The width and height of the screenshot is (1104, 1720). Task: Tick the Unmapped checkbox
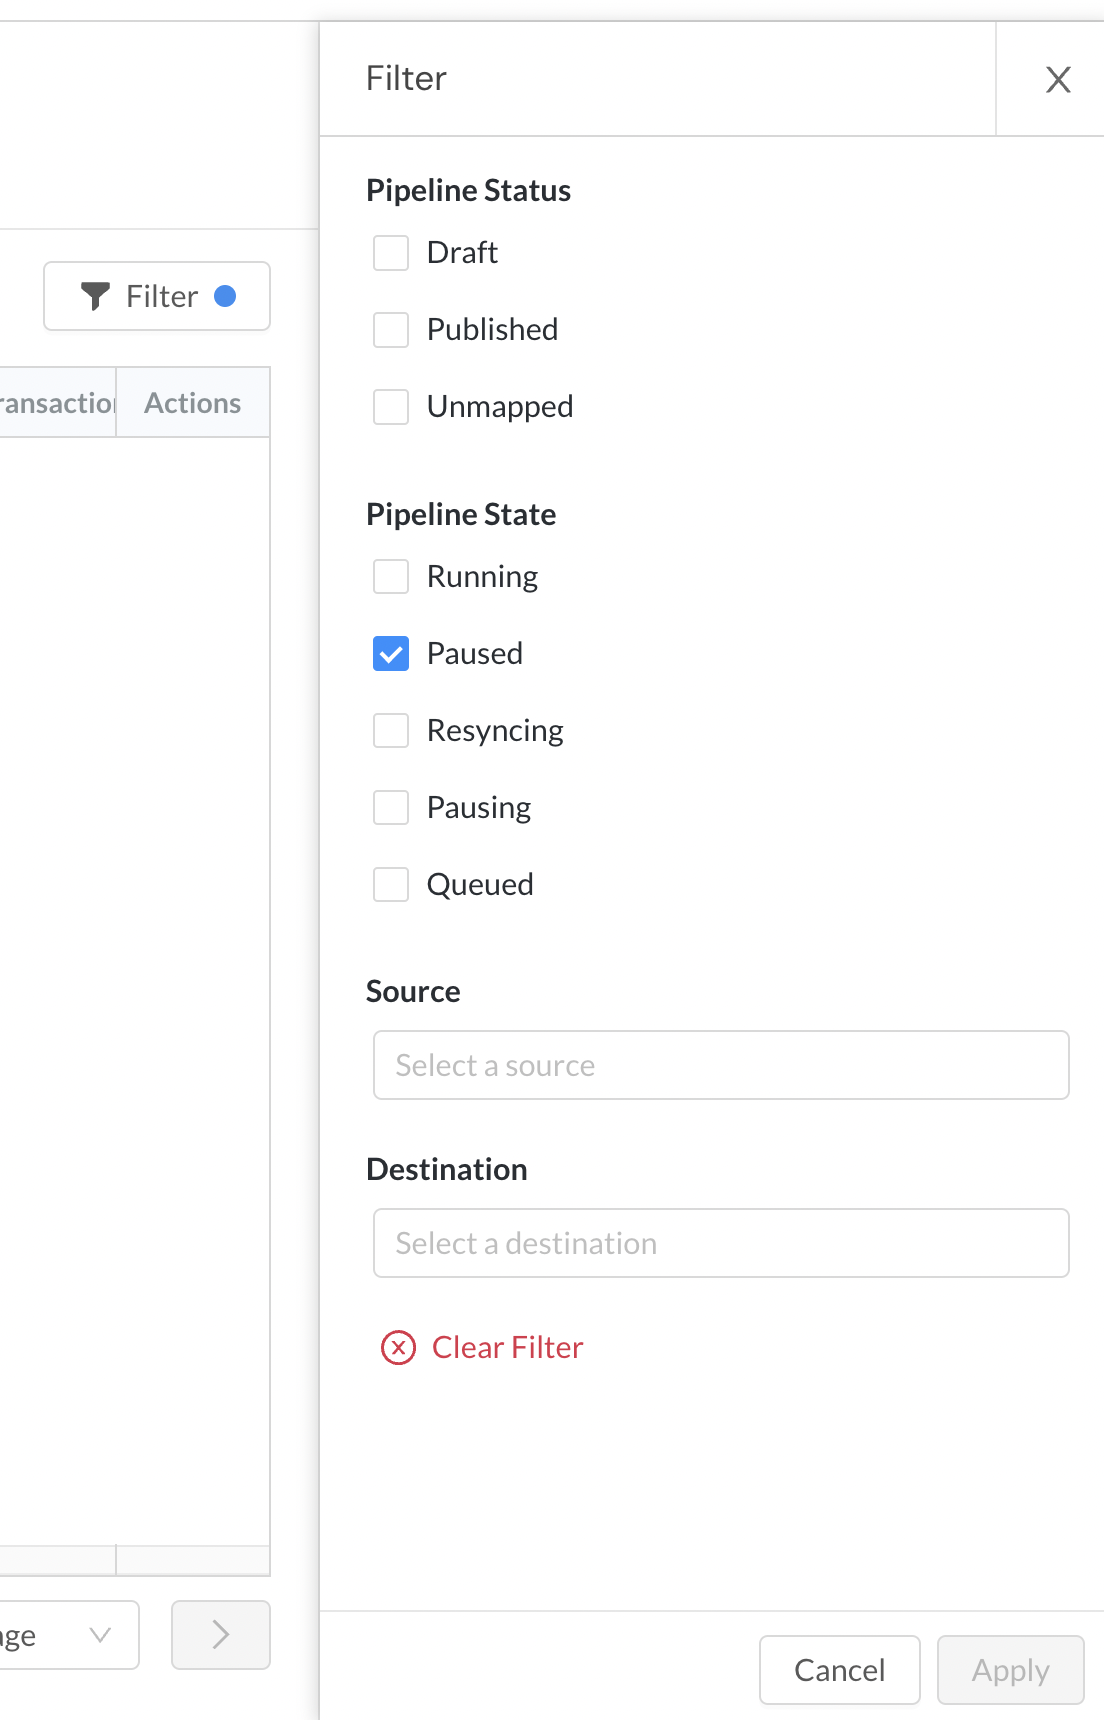pos(391,407)
